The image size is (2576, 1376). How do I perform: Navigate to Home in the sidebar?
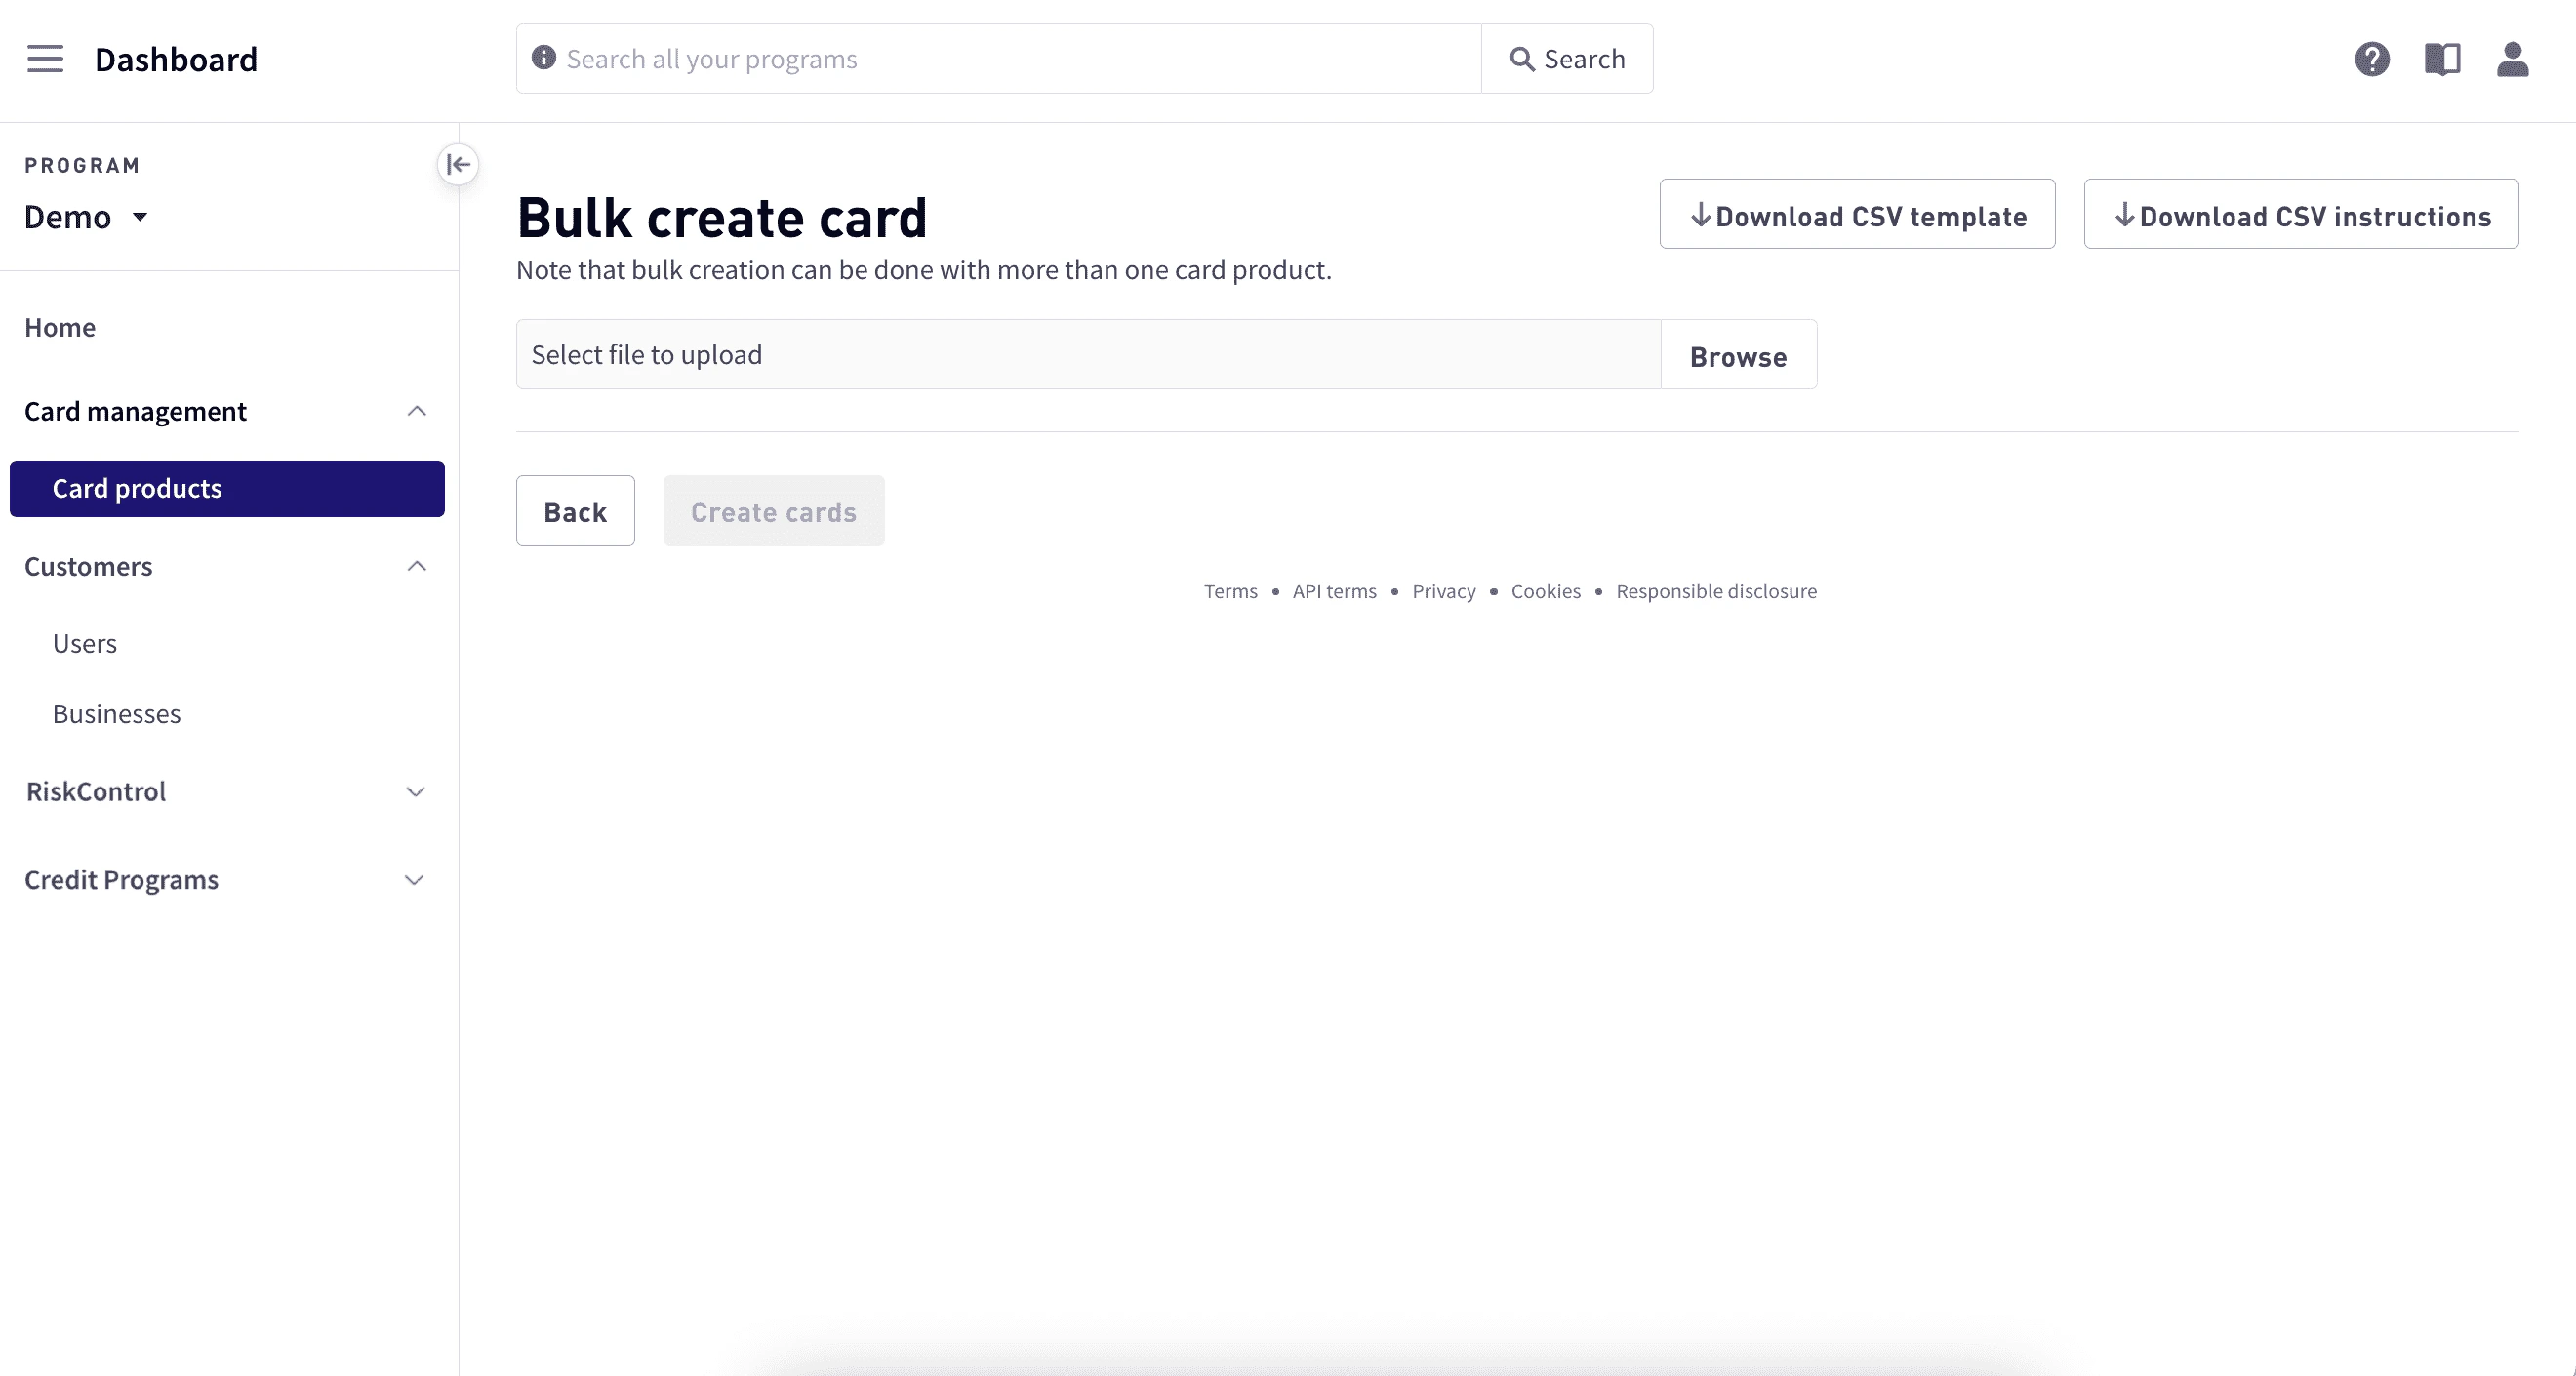point(60,327)
